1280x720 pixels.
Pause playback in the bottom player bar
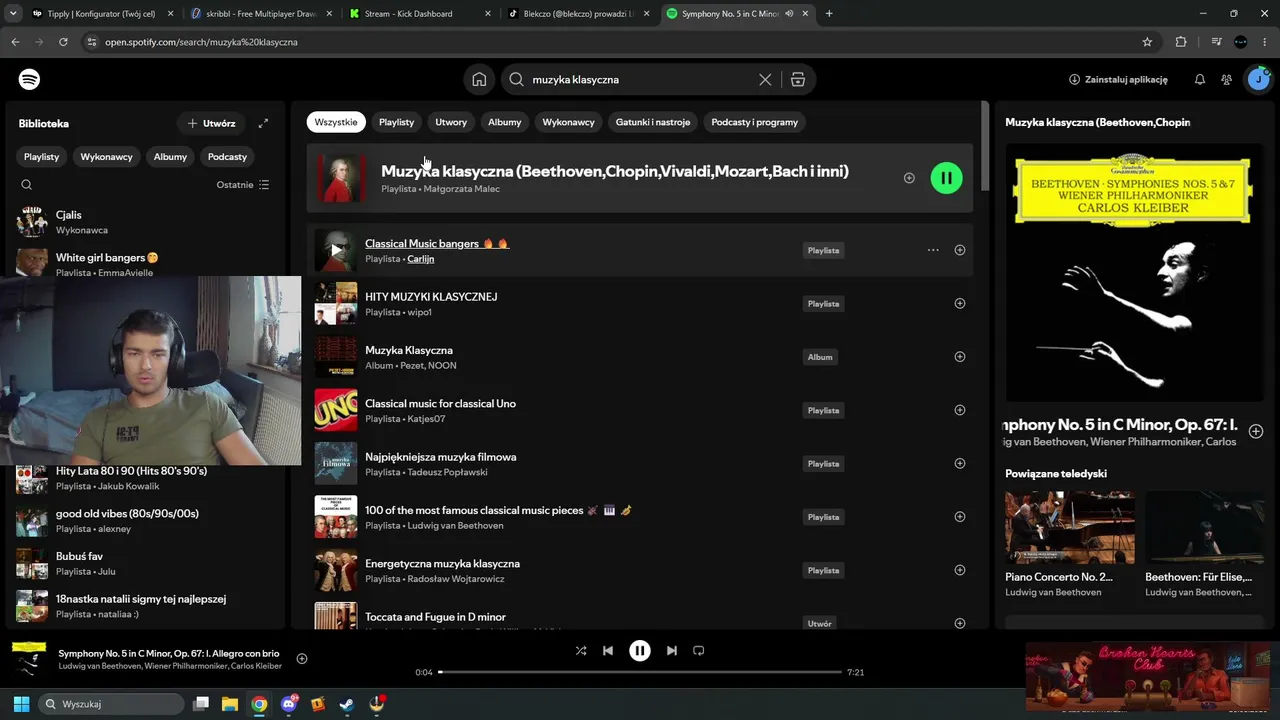tap(640, 650)
